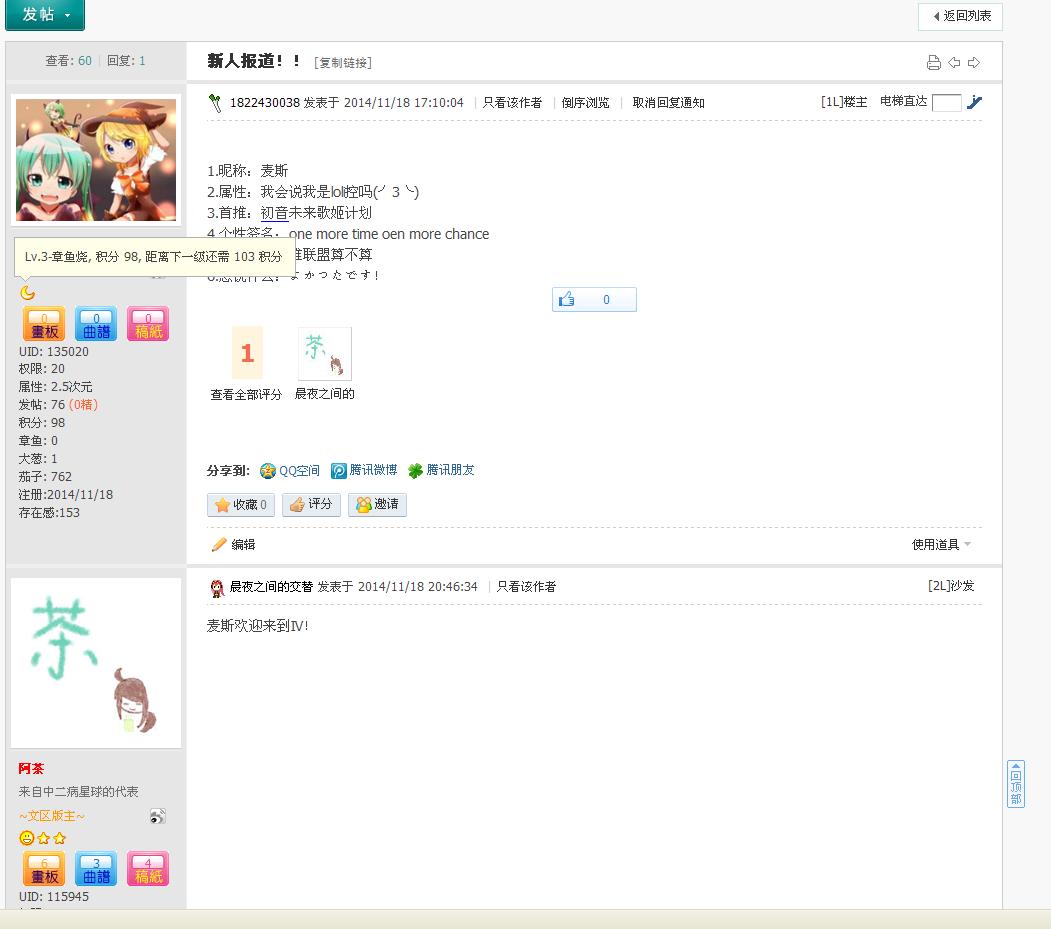Click the text UID: 115945
The image size is (1051, 929).
(54, 897)
